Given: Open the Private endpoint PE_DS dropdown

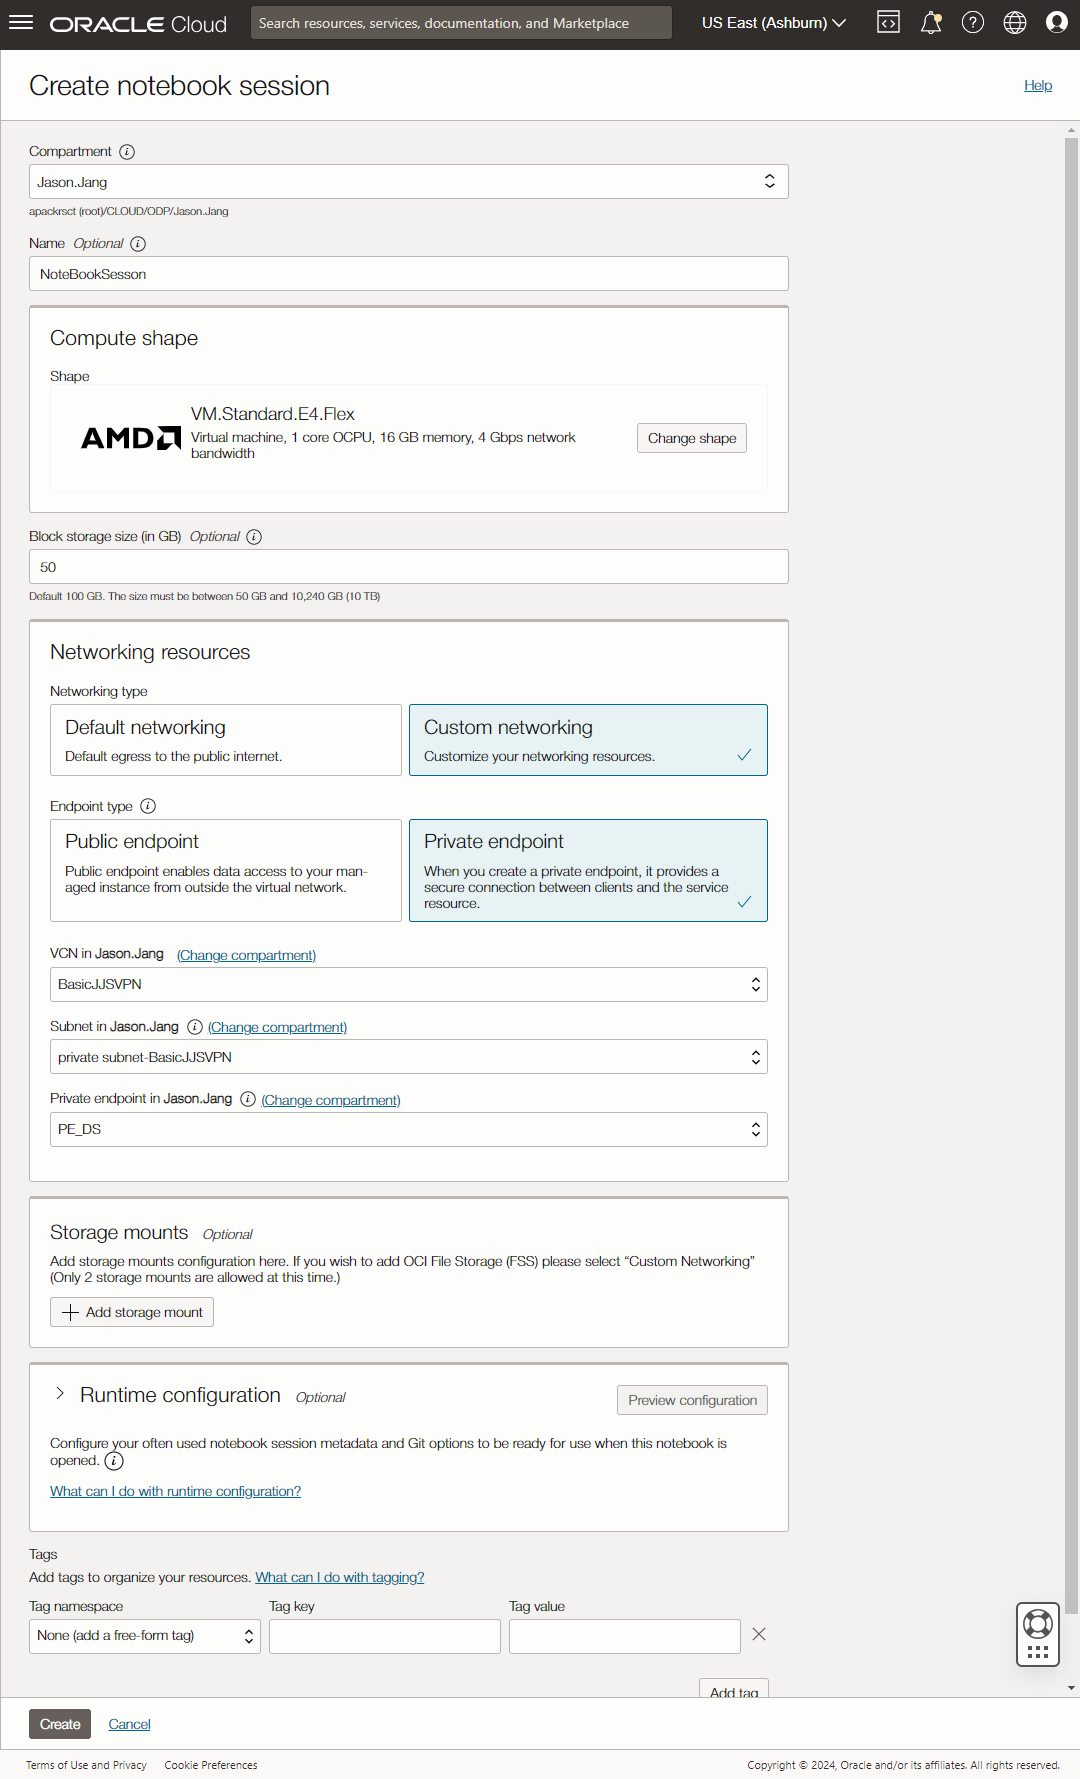Looking at the screenshot, I should point(409,1130).
